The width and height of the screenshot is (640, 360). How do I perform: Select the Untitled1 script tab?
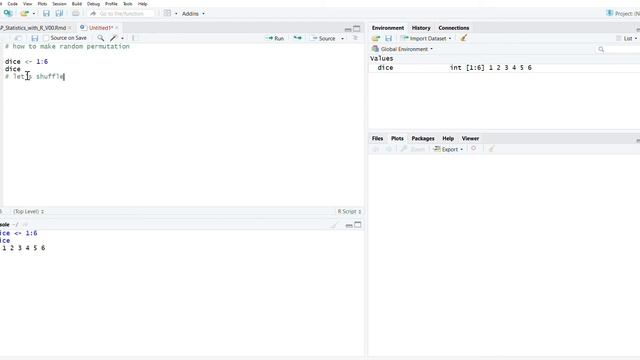(100, 28)
